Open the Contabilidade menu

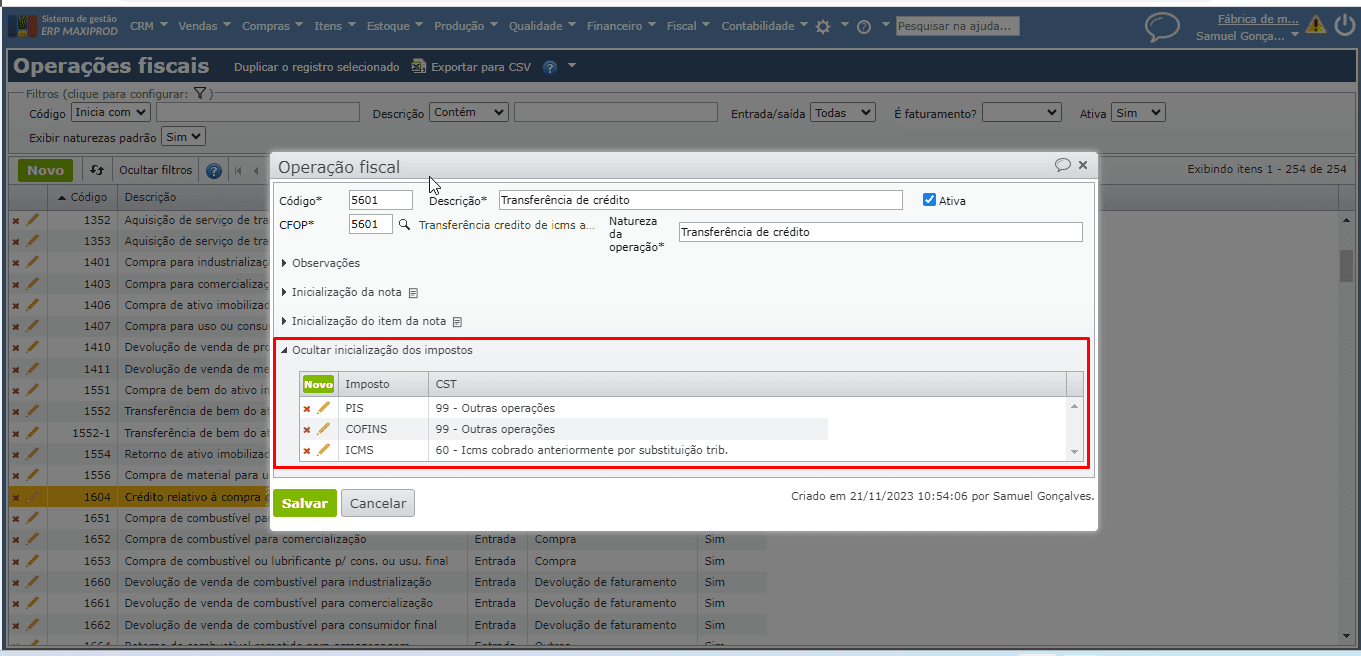pos(765,26)
